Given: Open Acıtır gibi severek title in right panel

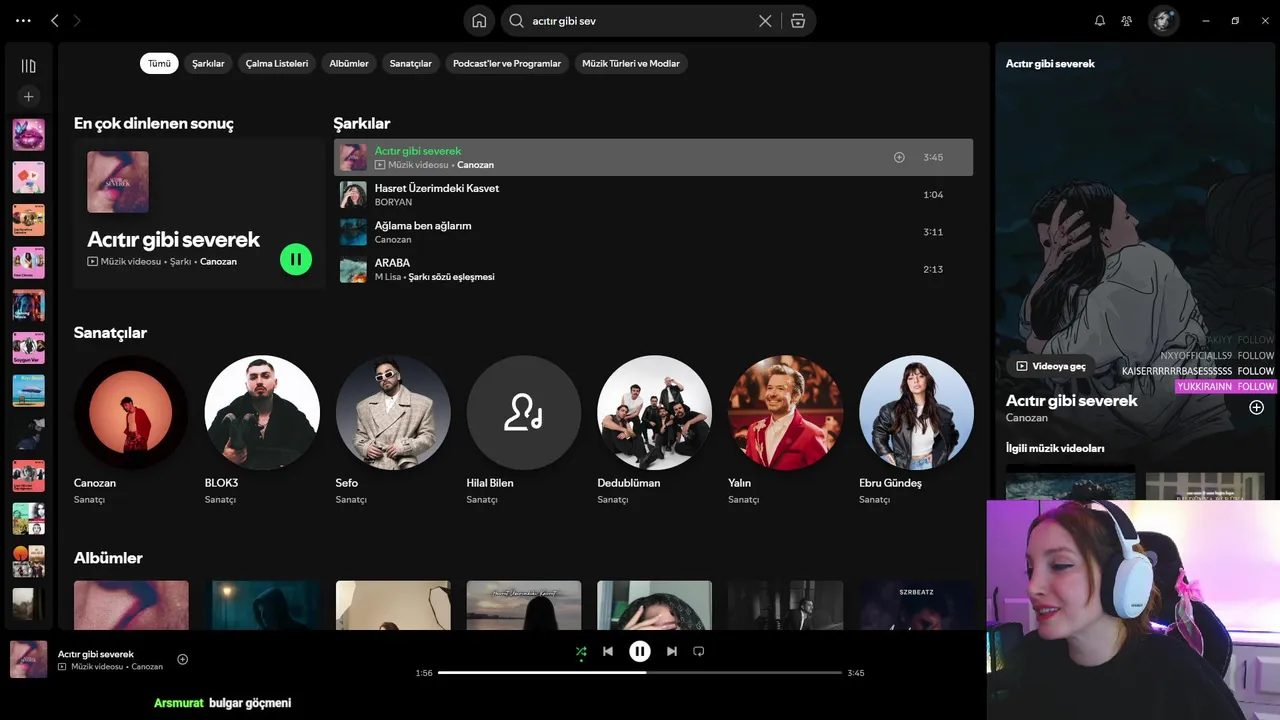Looking at the screenshot, I should (1072, 400).
